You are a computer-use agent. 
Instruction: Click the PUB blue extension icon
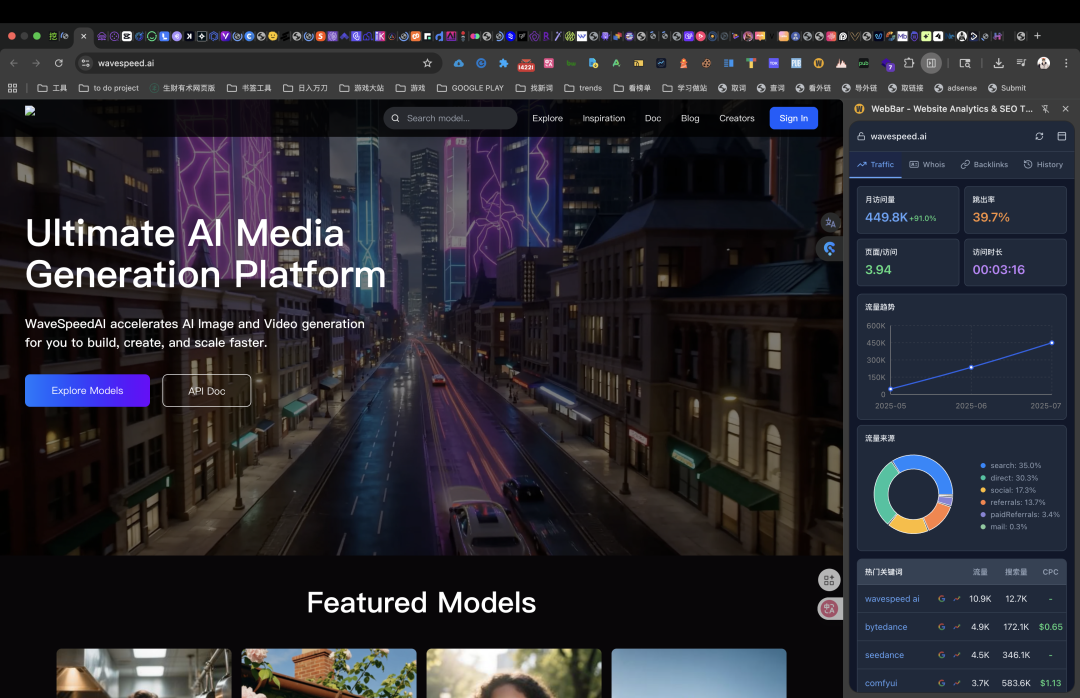796,63
